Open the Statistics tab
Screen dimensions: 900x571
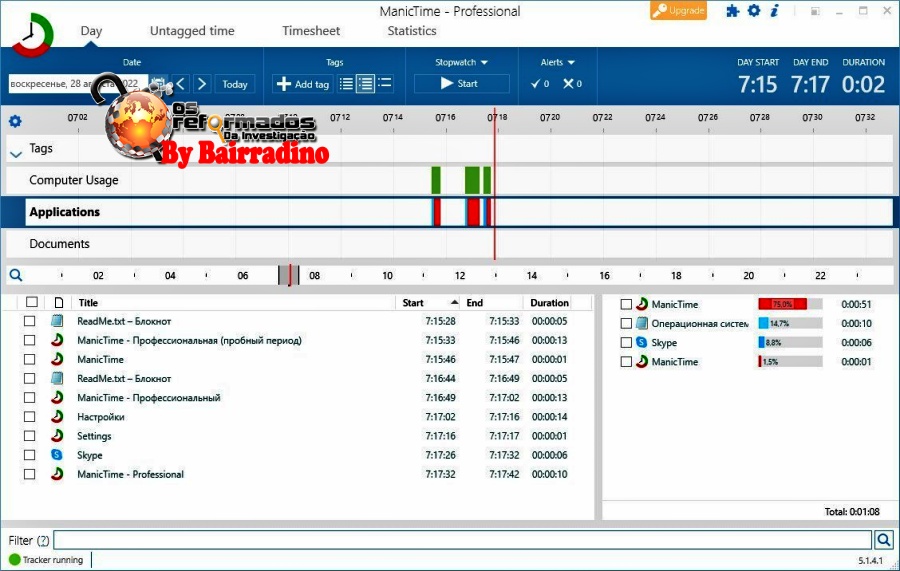pyautogui.click(x=412, y=31)
